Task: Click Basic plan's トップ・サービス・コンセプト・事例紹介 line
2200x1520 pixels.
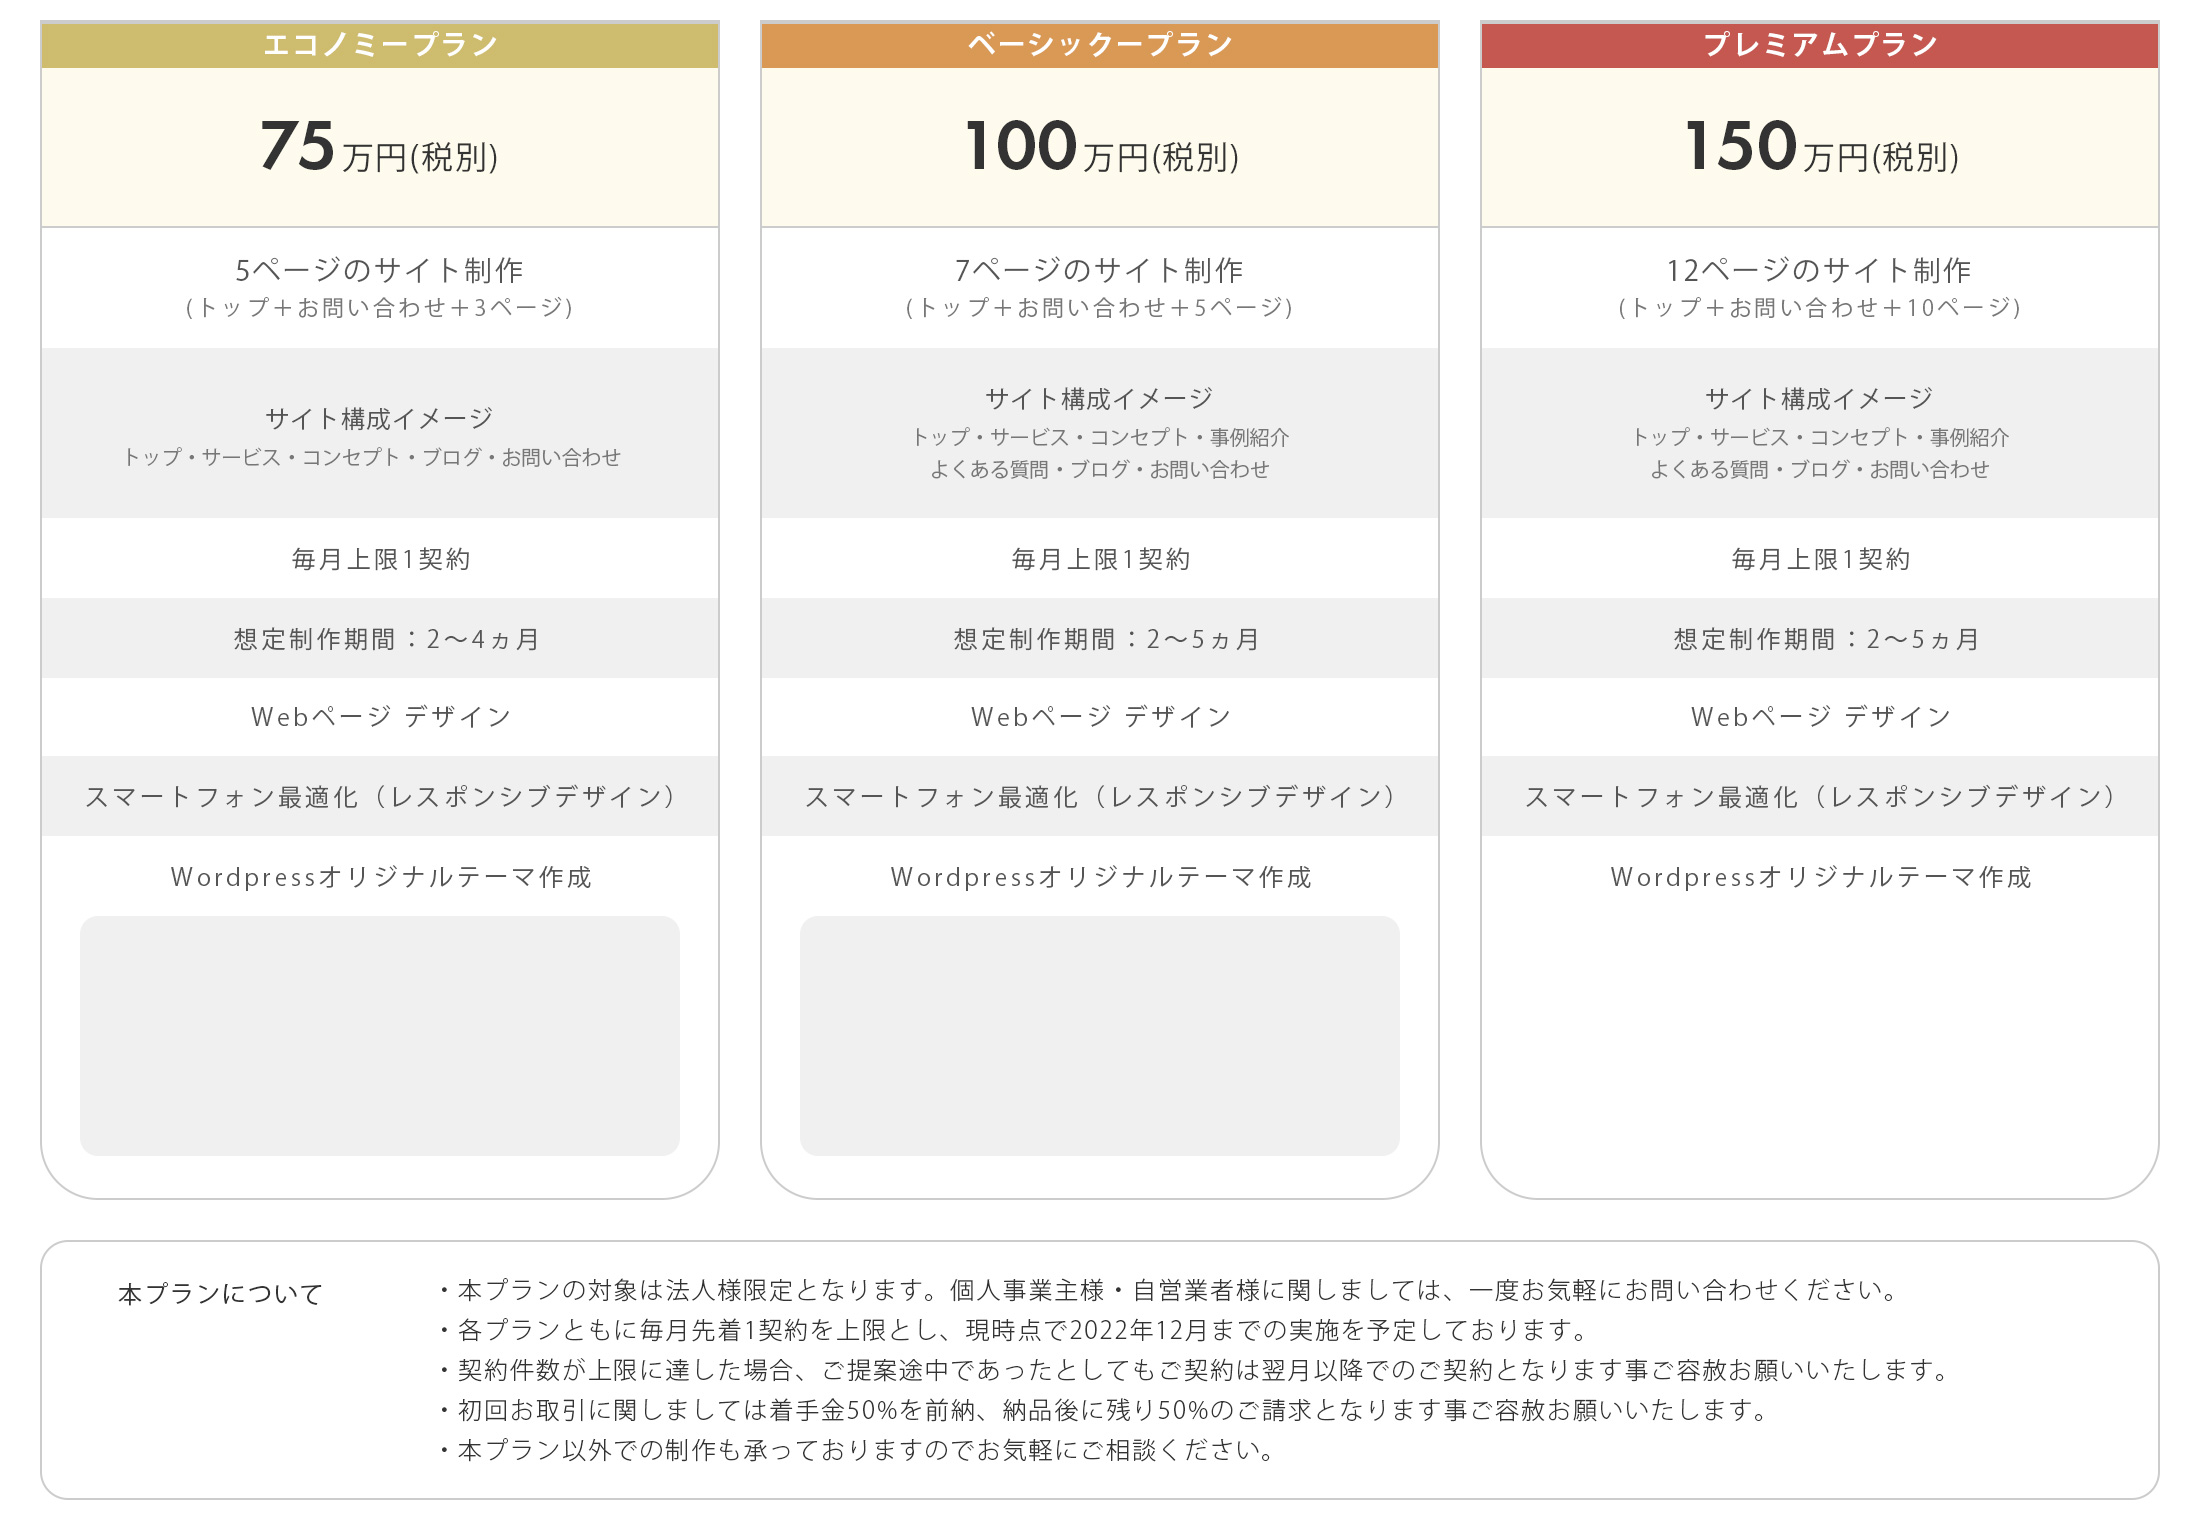Action: point(1100,437)
